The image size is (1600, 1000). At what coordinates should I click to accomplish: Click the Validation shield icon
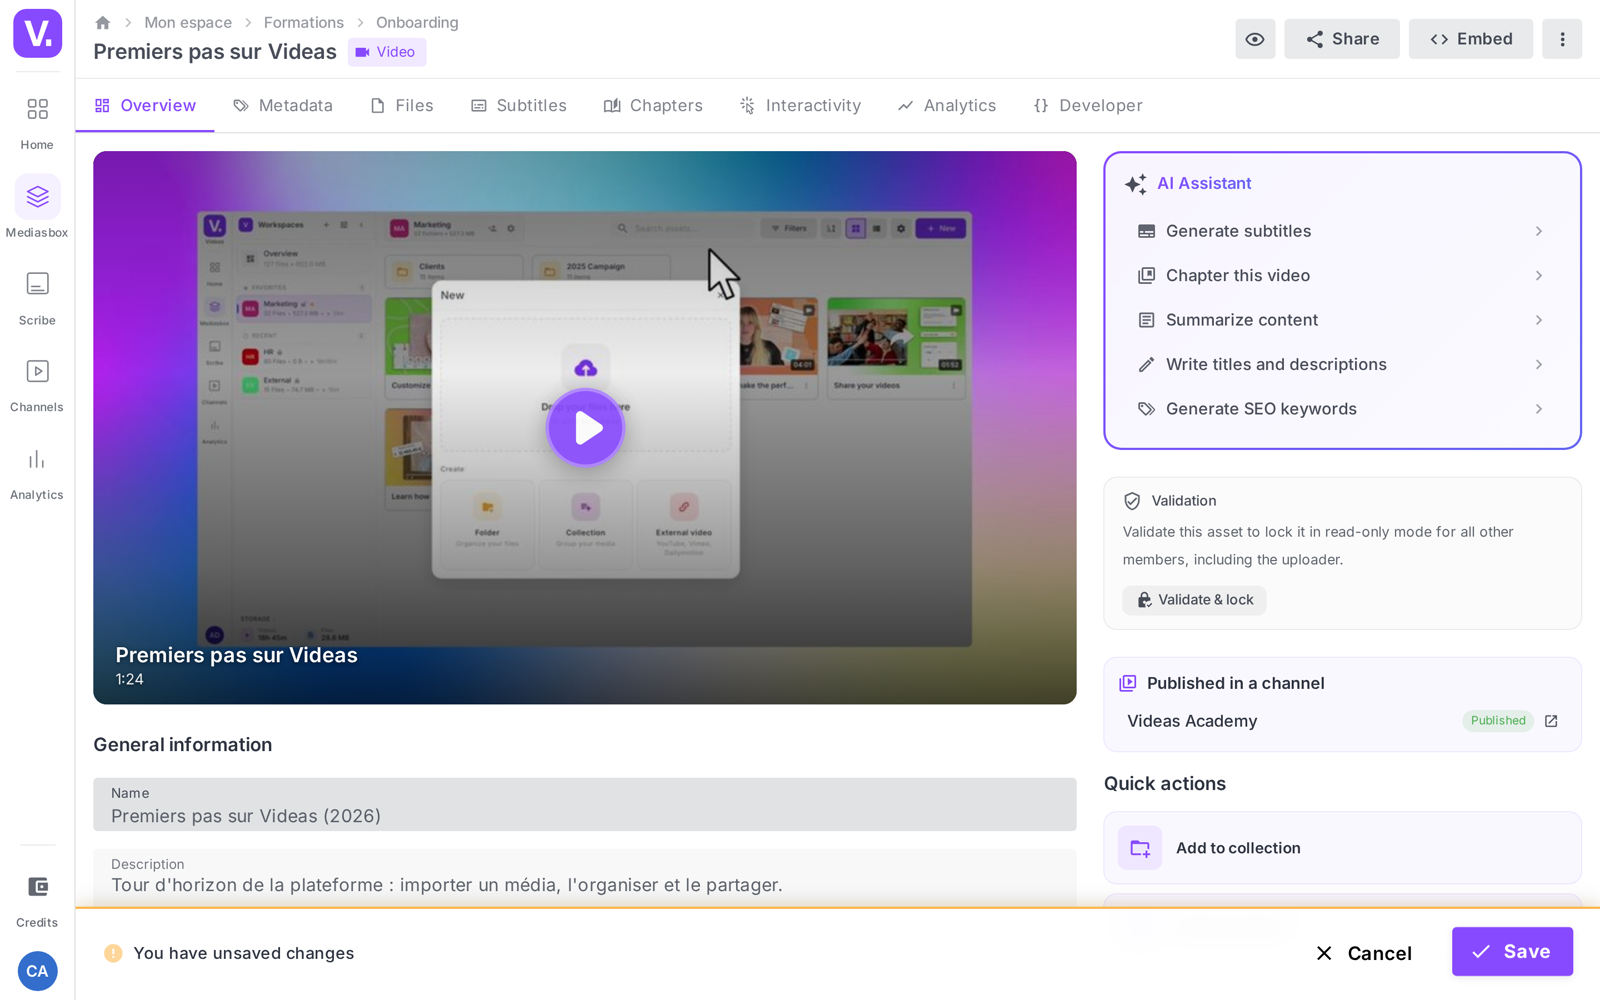point(1132,501)
